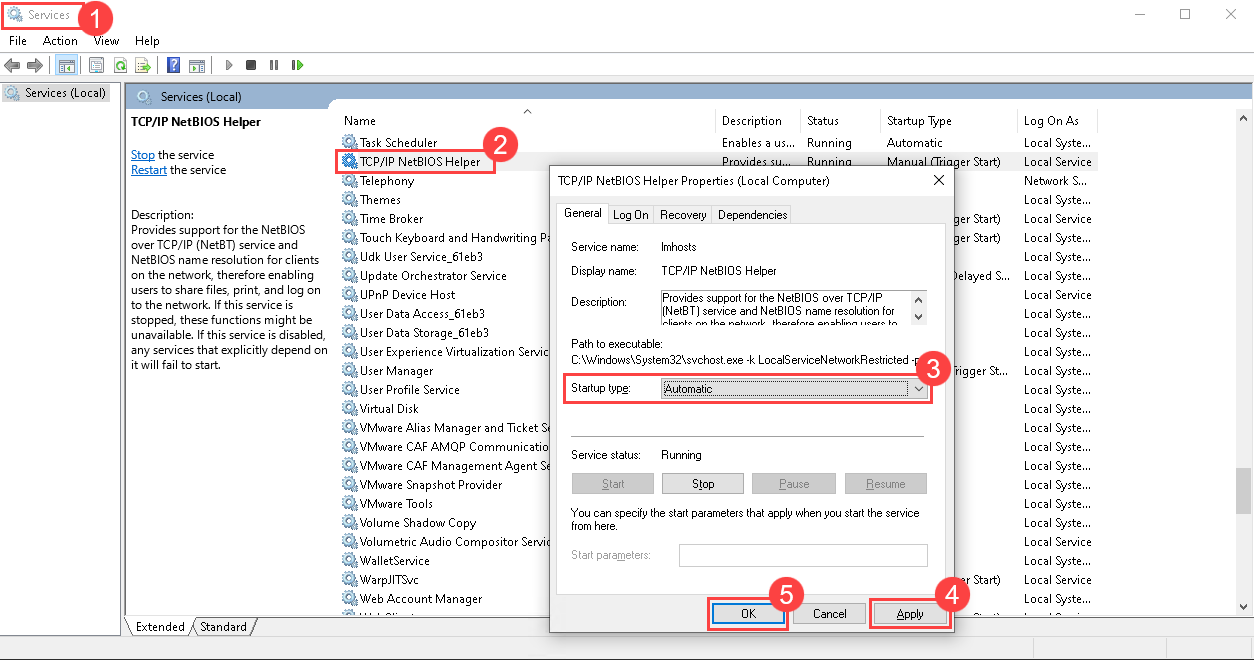Screen dimensions: 1254x660
Task: Open Export List from the toolbar
Action: pyautogui.click(x=144, y=65)
